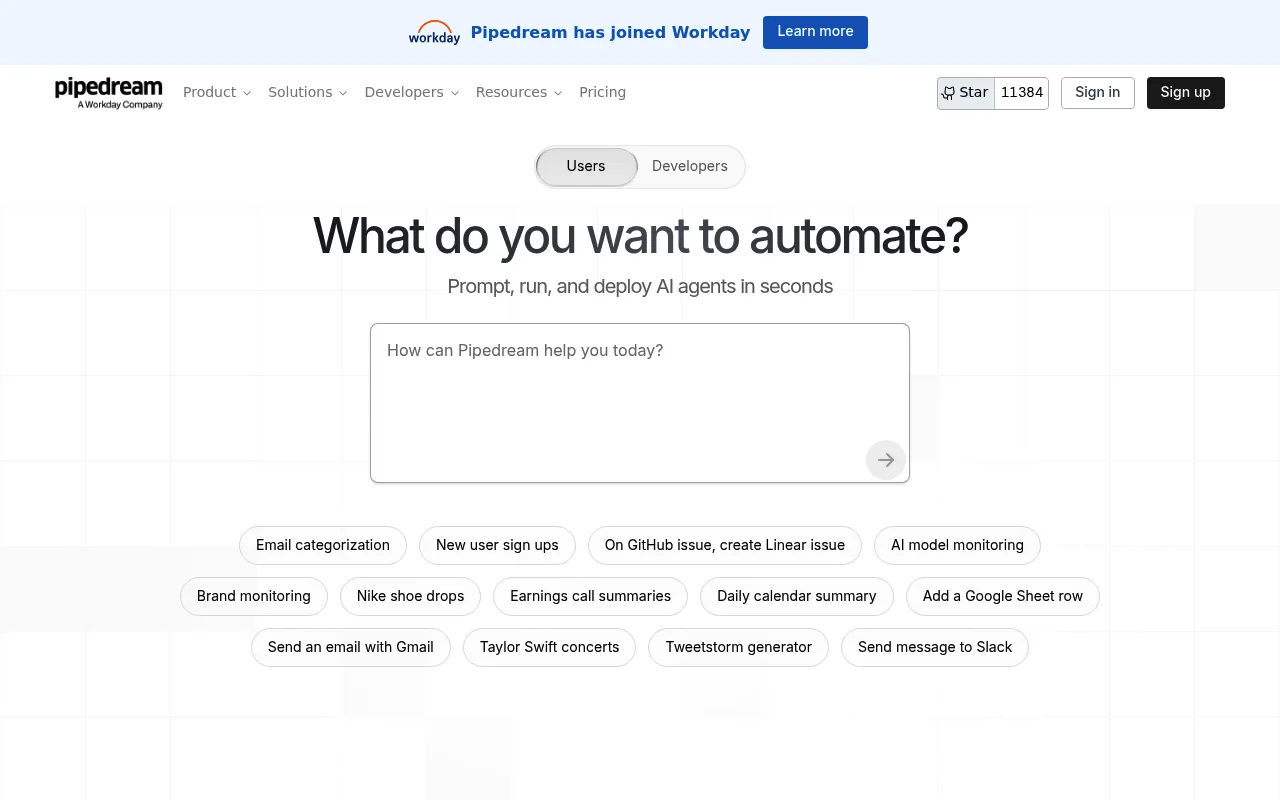Choose Send an email with Gmail
The width and height of the screenshot is (1280, 800).
(x=351, y=648)
